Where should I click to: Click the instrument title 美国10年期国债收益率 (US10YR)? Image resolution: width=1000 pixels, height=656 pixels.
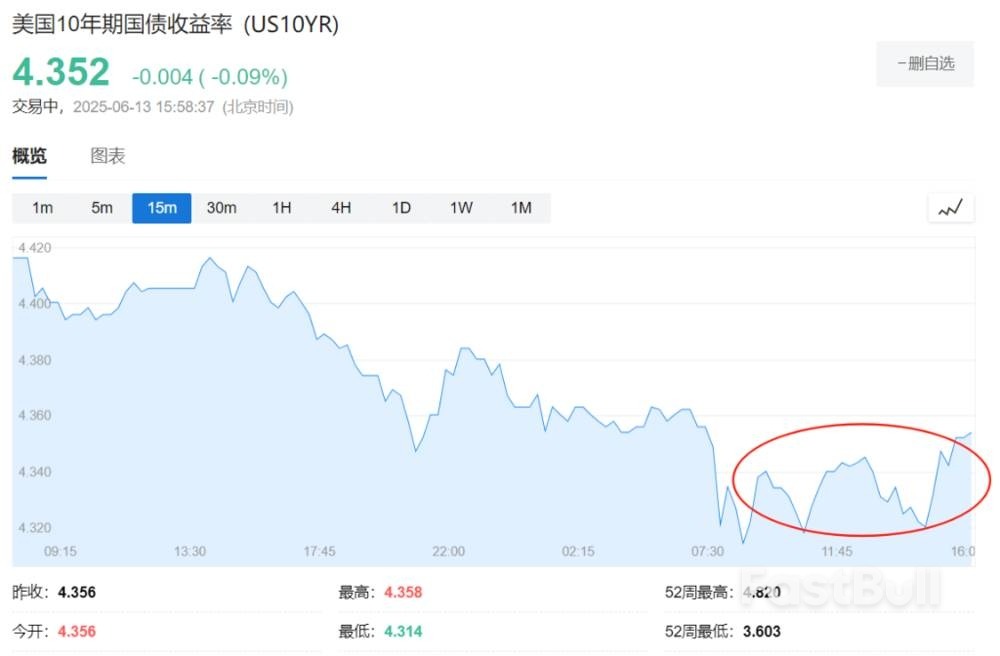pyautogui.click(x=174, y=24)
